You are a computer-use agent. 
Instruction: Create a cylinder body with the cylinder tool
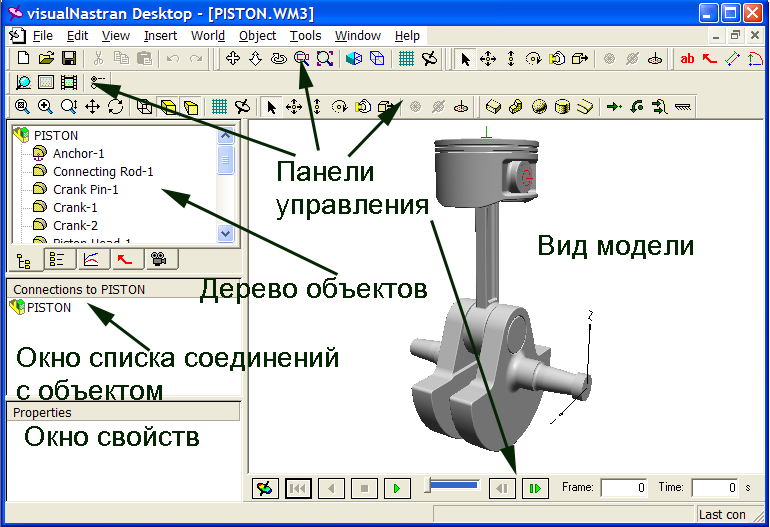tap(562, 107)
